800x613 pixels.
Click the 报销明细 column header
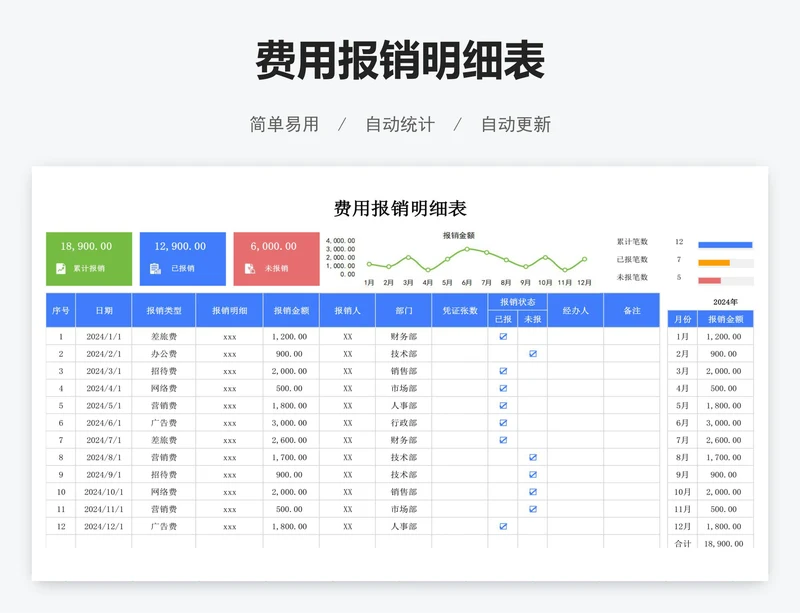[230, 310]
